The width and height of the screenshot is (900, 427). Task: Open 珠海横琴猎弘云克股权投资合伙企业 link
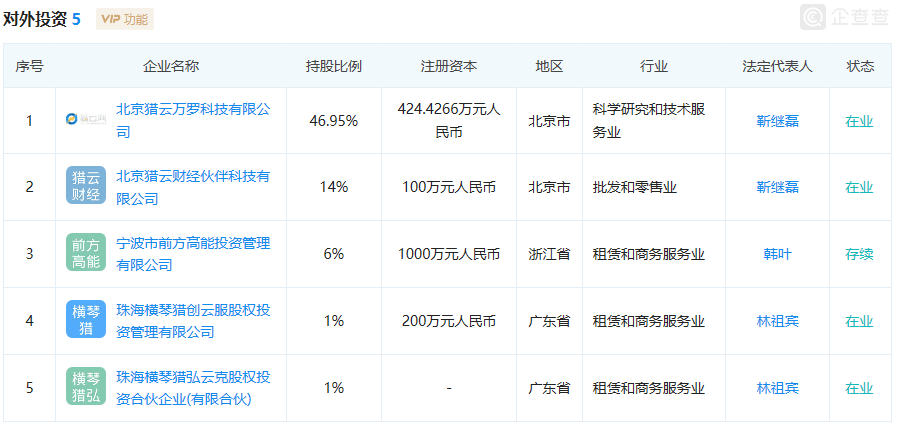193,388
